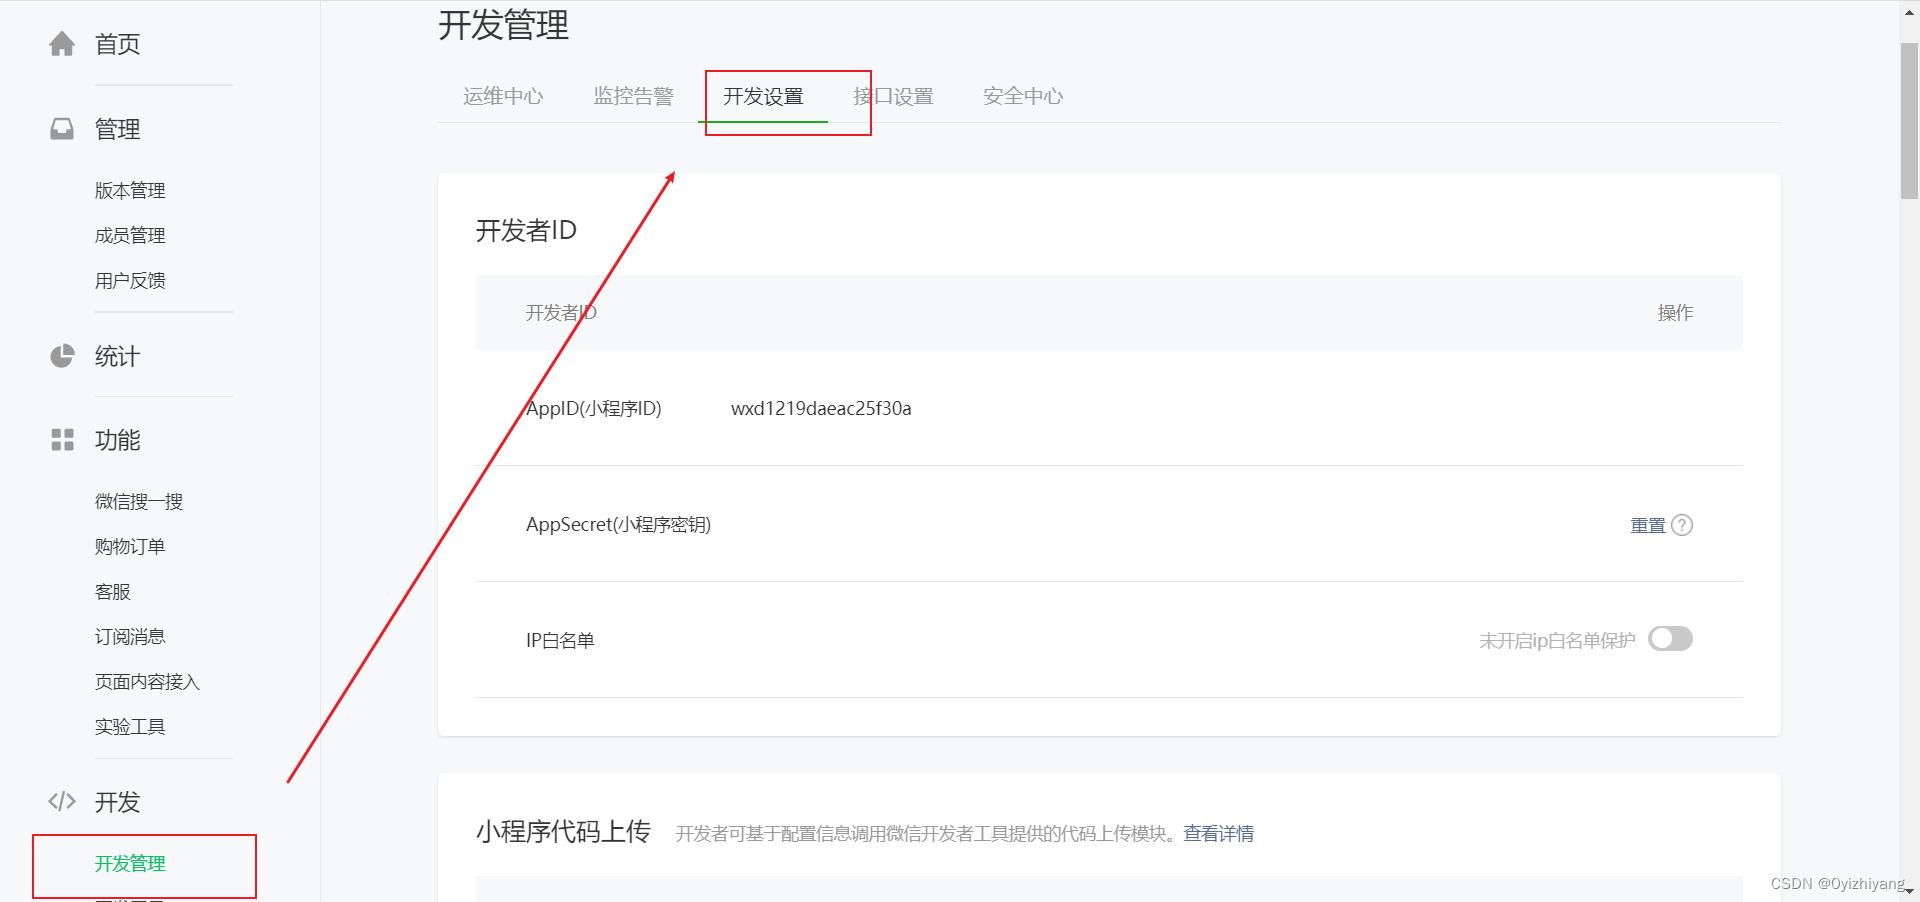
Task: Click the 开发 section heading
Action: (117, 802)
